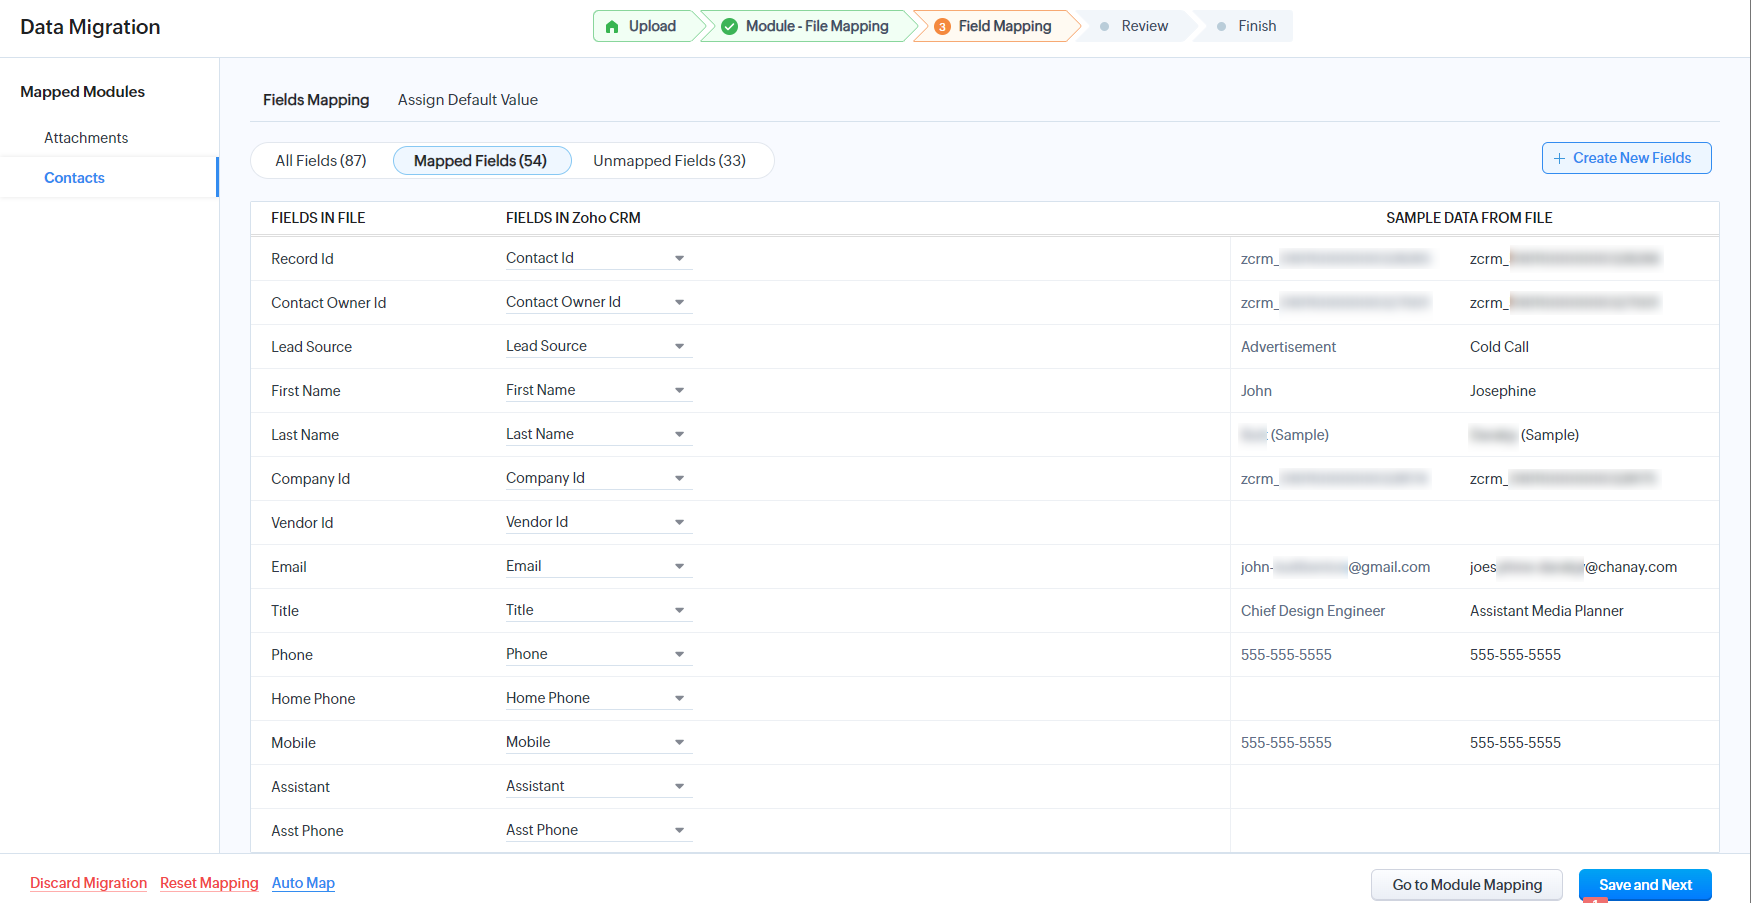
Task: Show Unmapped Fields (33) filter
Action: click(669, 161)
